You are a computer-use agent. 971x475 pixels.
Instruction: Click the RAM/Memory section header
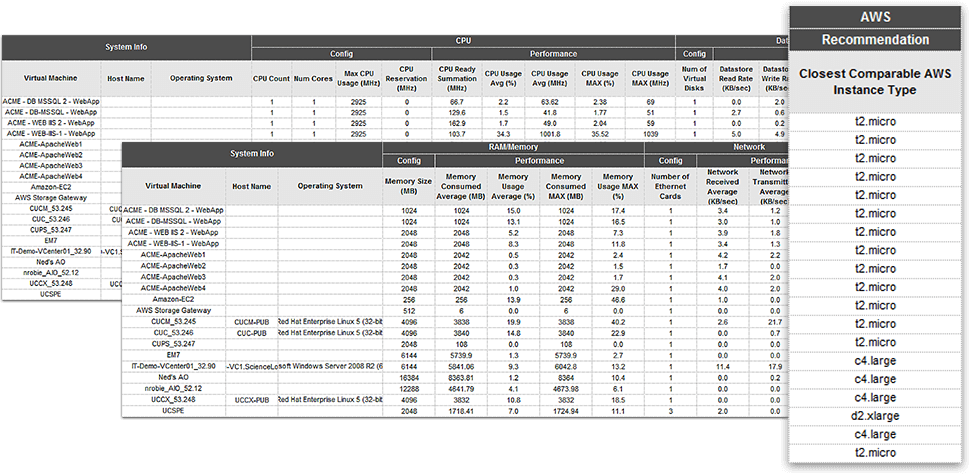tap(513, 147)
